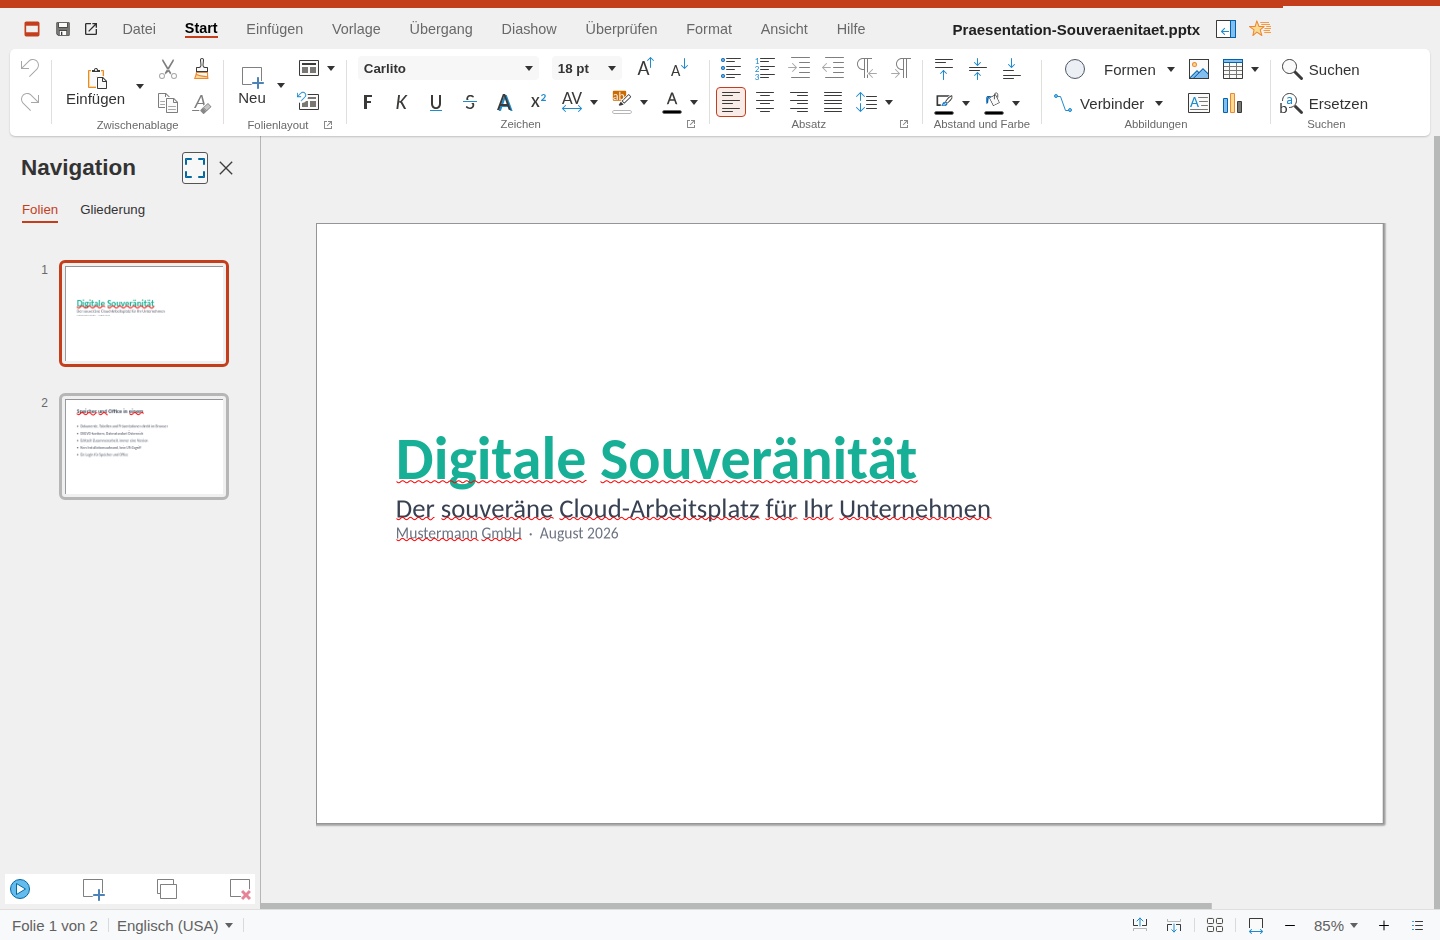1440x940 pixels.
Task: Select align right toggle
Action: [799, 102]
